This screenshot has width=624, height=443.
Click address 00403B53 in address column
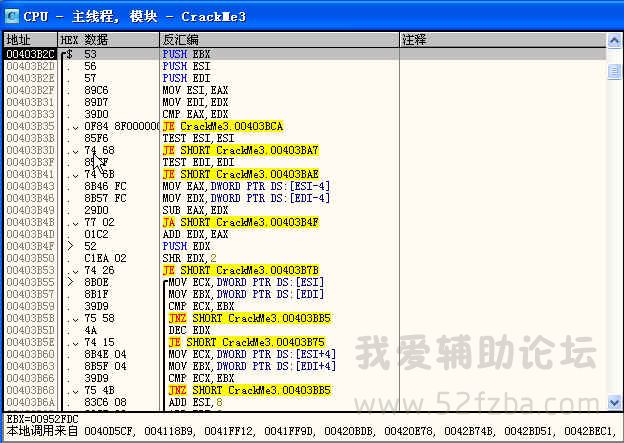pos(30,270)
